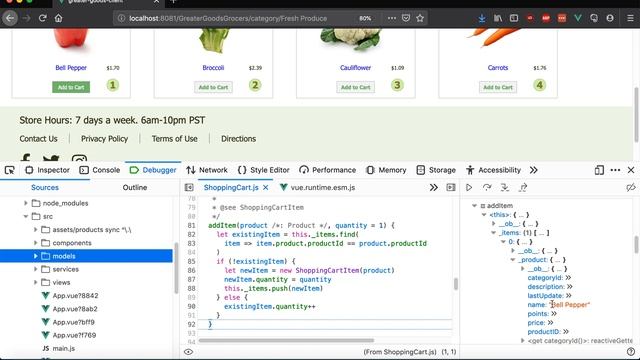Click the code editor horizontal scrollbar
Image resolution: width=640 pixels, height=360 pixels.
(286, 340)
